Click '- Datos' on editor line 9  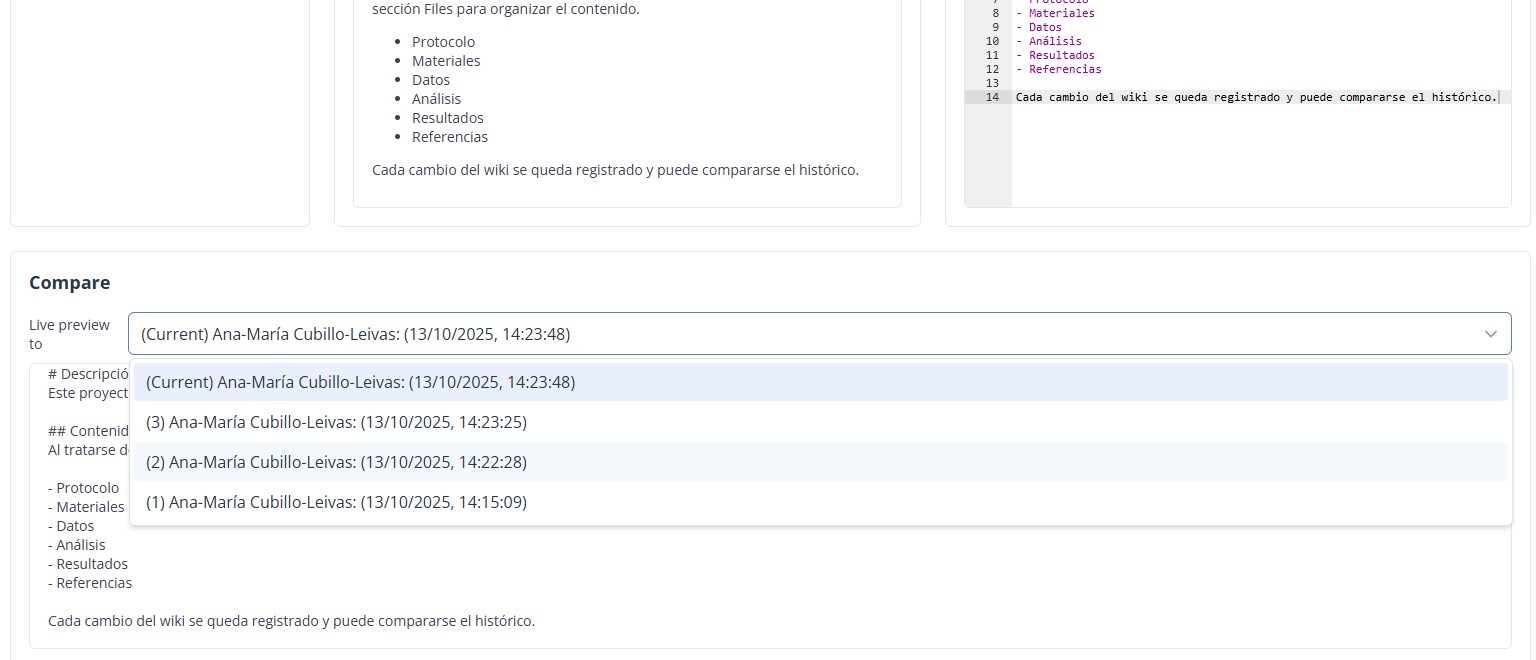pos(1039,27)
